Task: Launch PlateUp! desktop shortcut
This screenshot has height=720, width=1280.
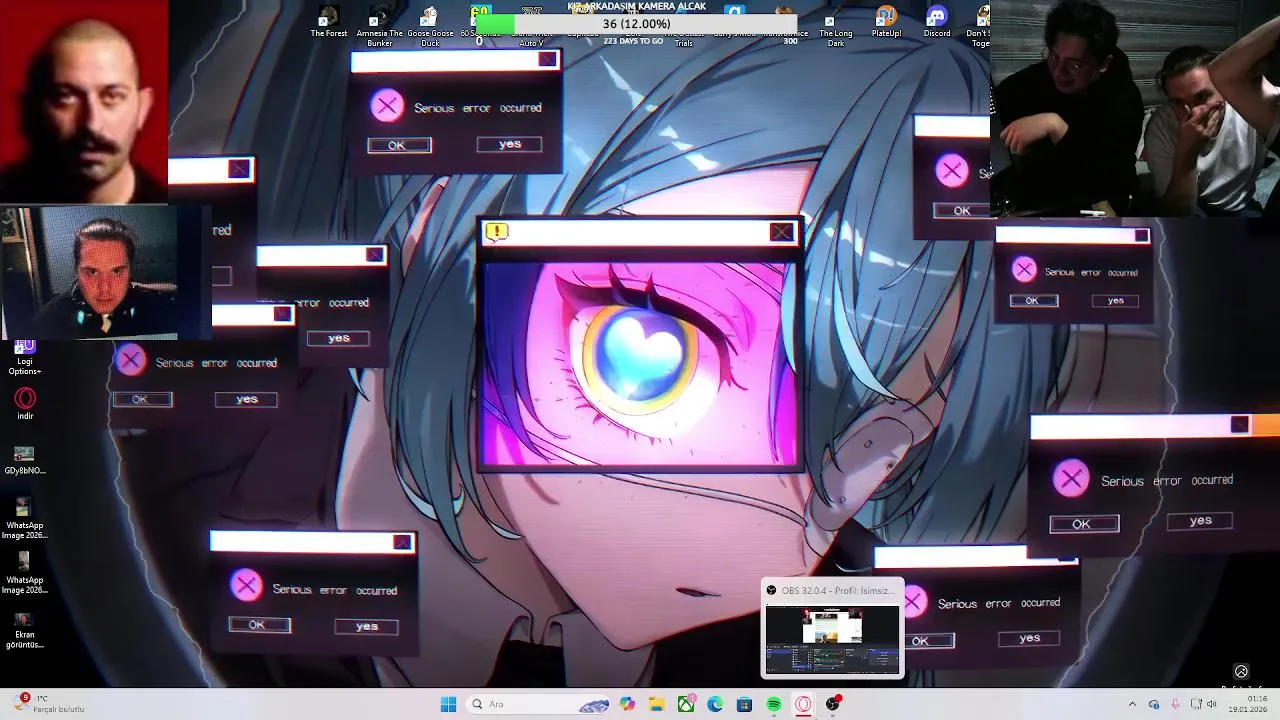Action: coord(886,22)
